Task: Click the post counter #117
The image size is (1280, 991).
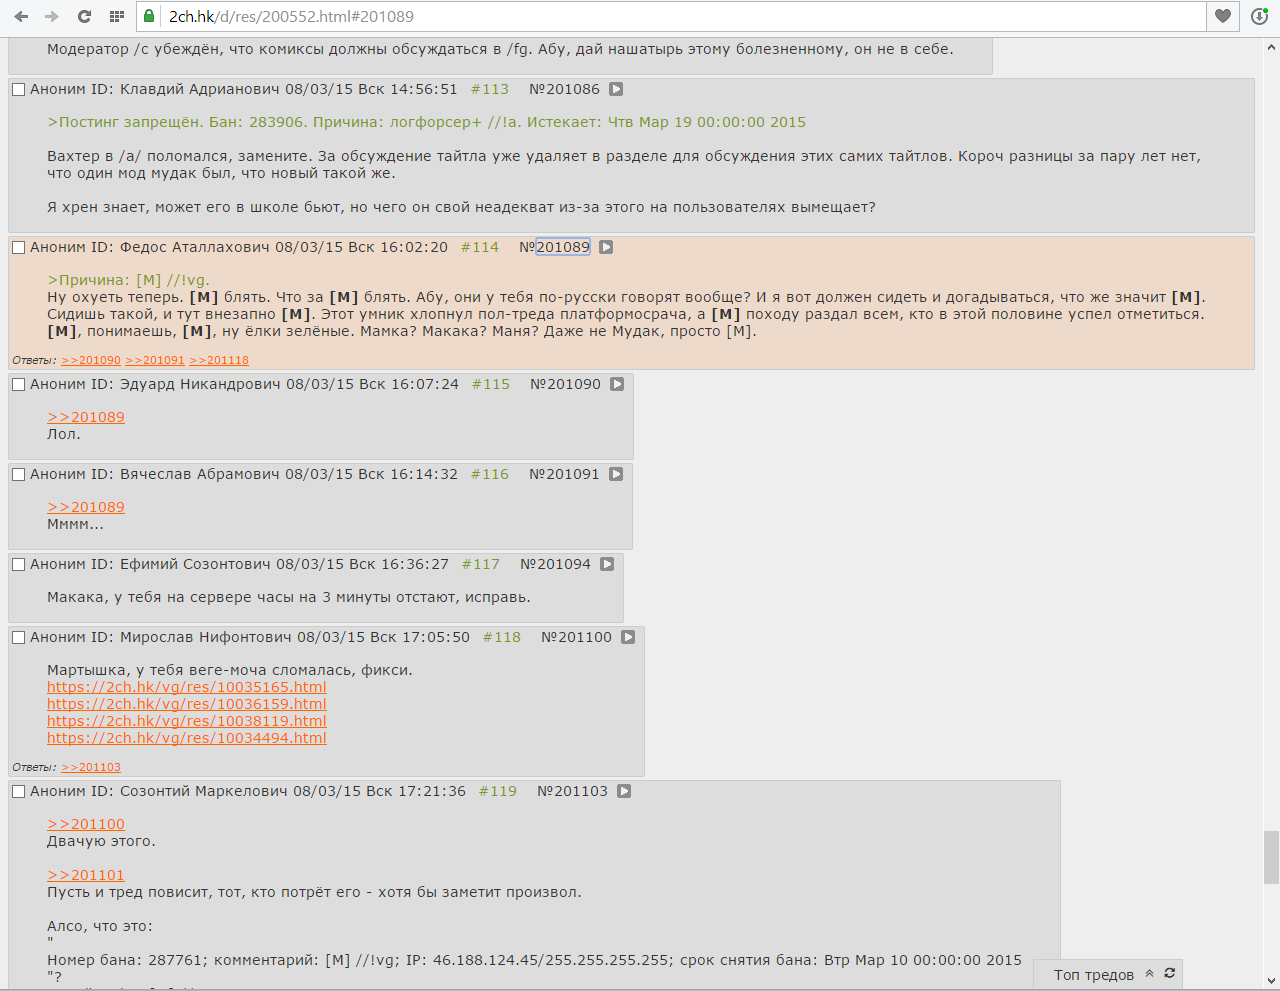Action: (x=481, y=564)
